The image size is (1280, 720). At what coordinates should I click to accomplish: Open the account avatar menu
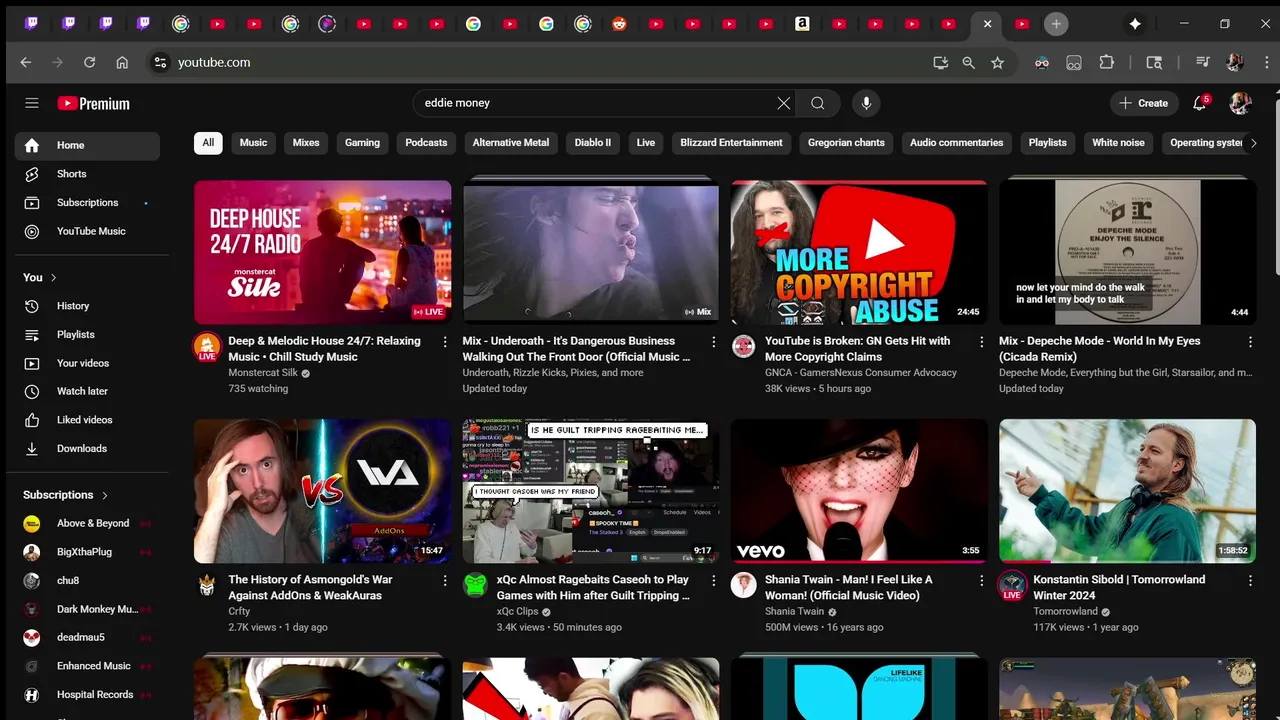pyautogui.click(x=1240, y=103)
